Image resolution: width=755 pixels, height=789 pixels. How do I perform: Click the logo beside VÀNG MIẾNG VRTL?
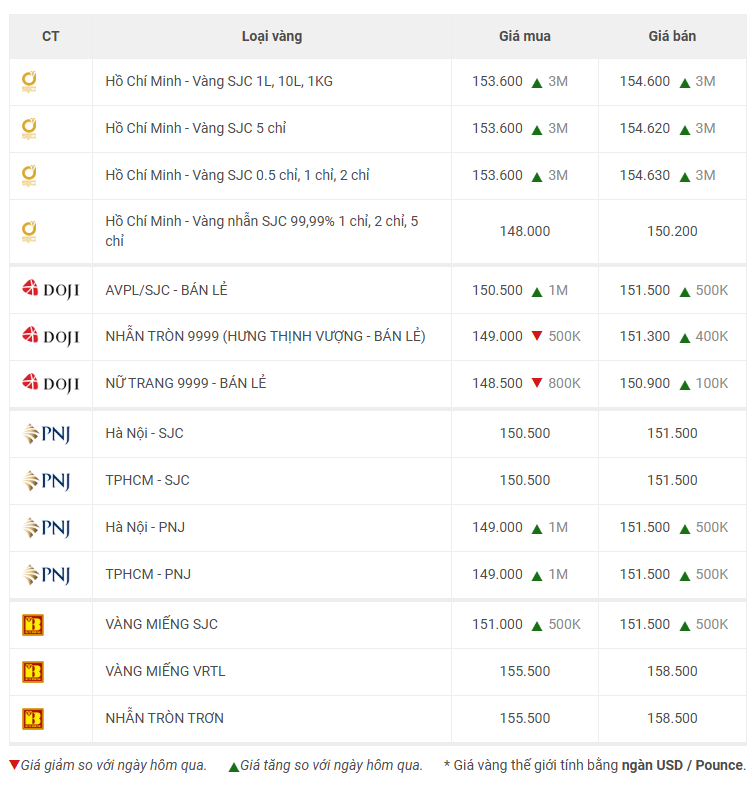(x=33, y=671)
